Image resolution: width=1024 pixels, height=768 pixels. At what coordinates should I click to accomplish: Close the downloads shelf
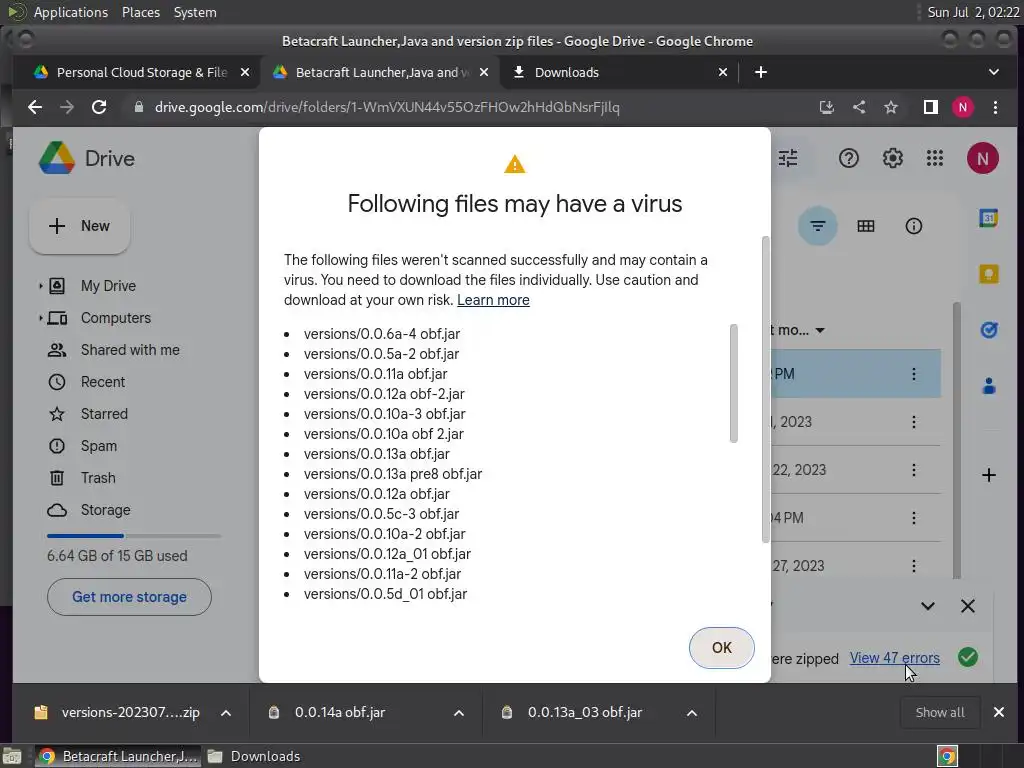pyautogui.click(x=999, y=712)
